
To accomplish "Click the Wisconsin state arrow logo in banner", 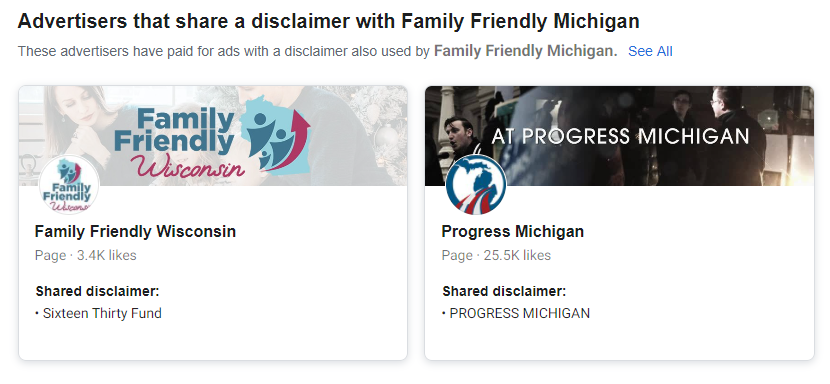I will (274, 132).
